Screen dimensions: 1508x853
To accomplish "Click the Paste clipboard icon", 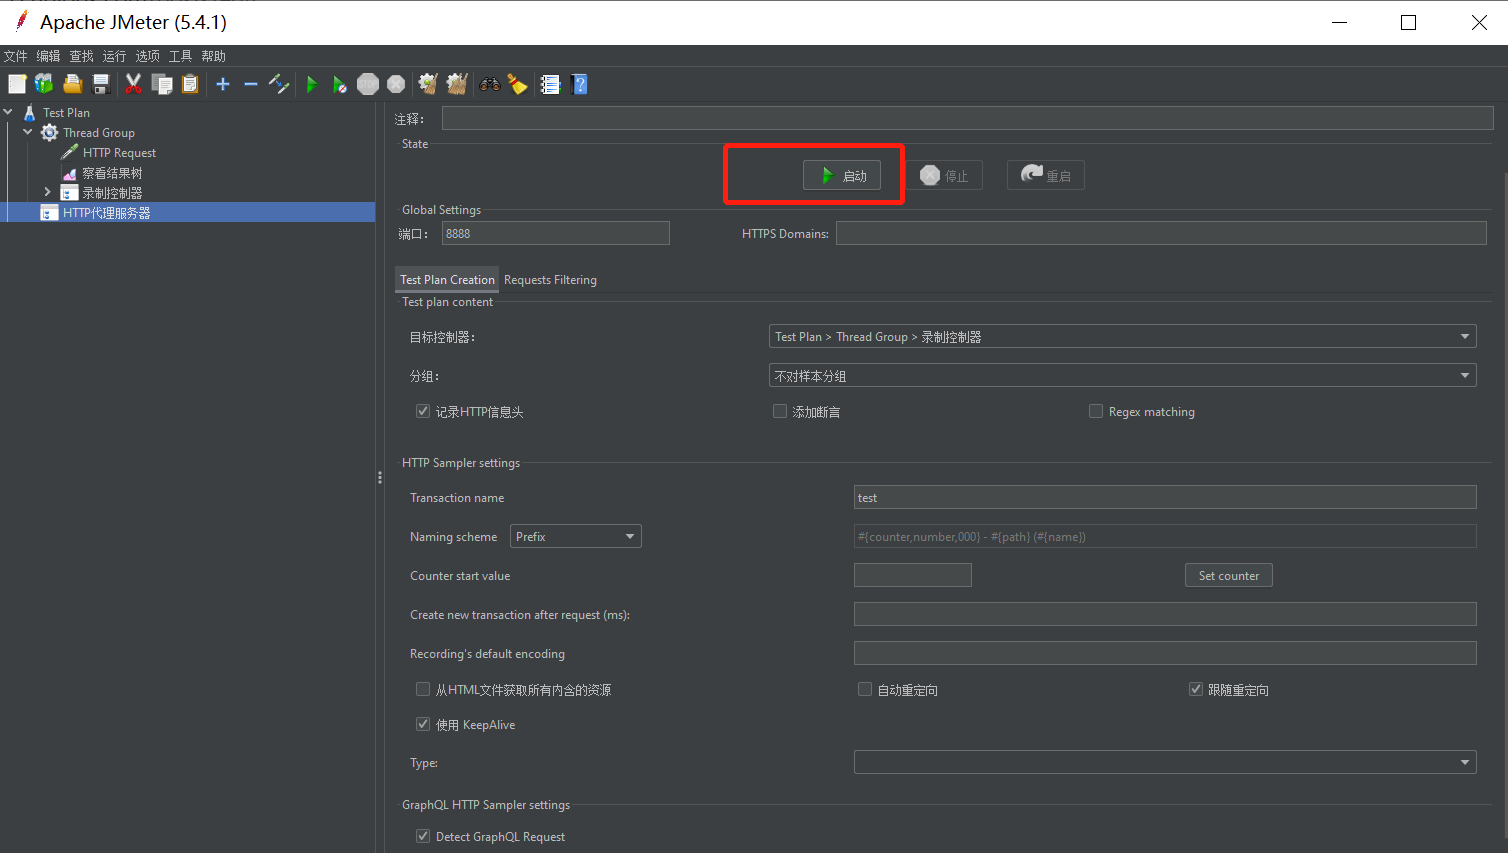I will pos(190,85).
